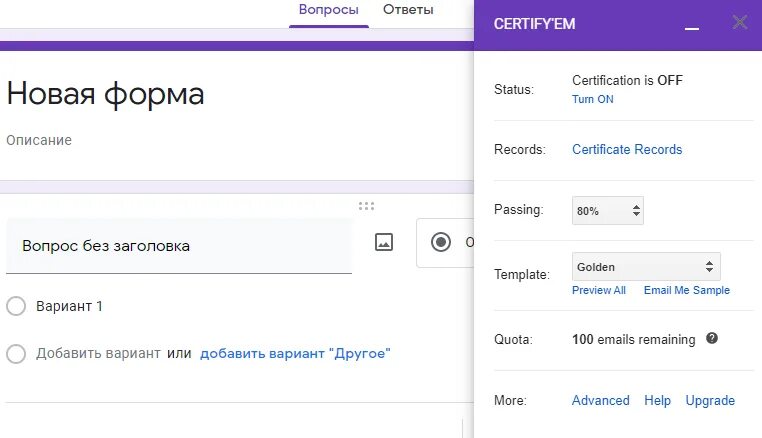The height and width of the screenshot is (438, 762).
Task: Grab the six-dot drag handle above the question
Action: 366,206
